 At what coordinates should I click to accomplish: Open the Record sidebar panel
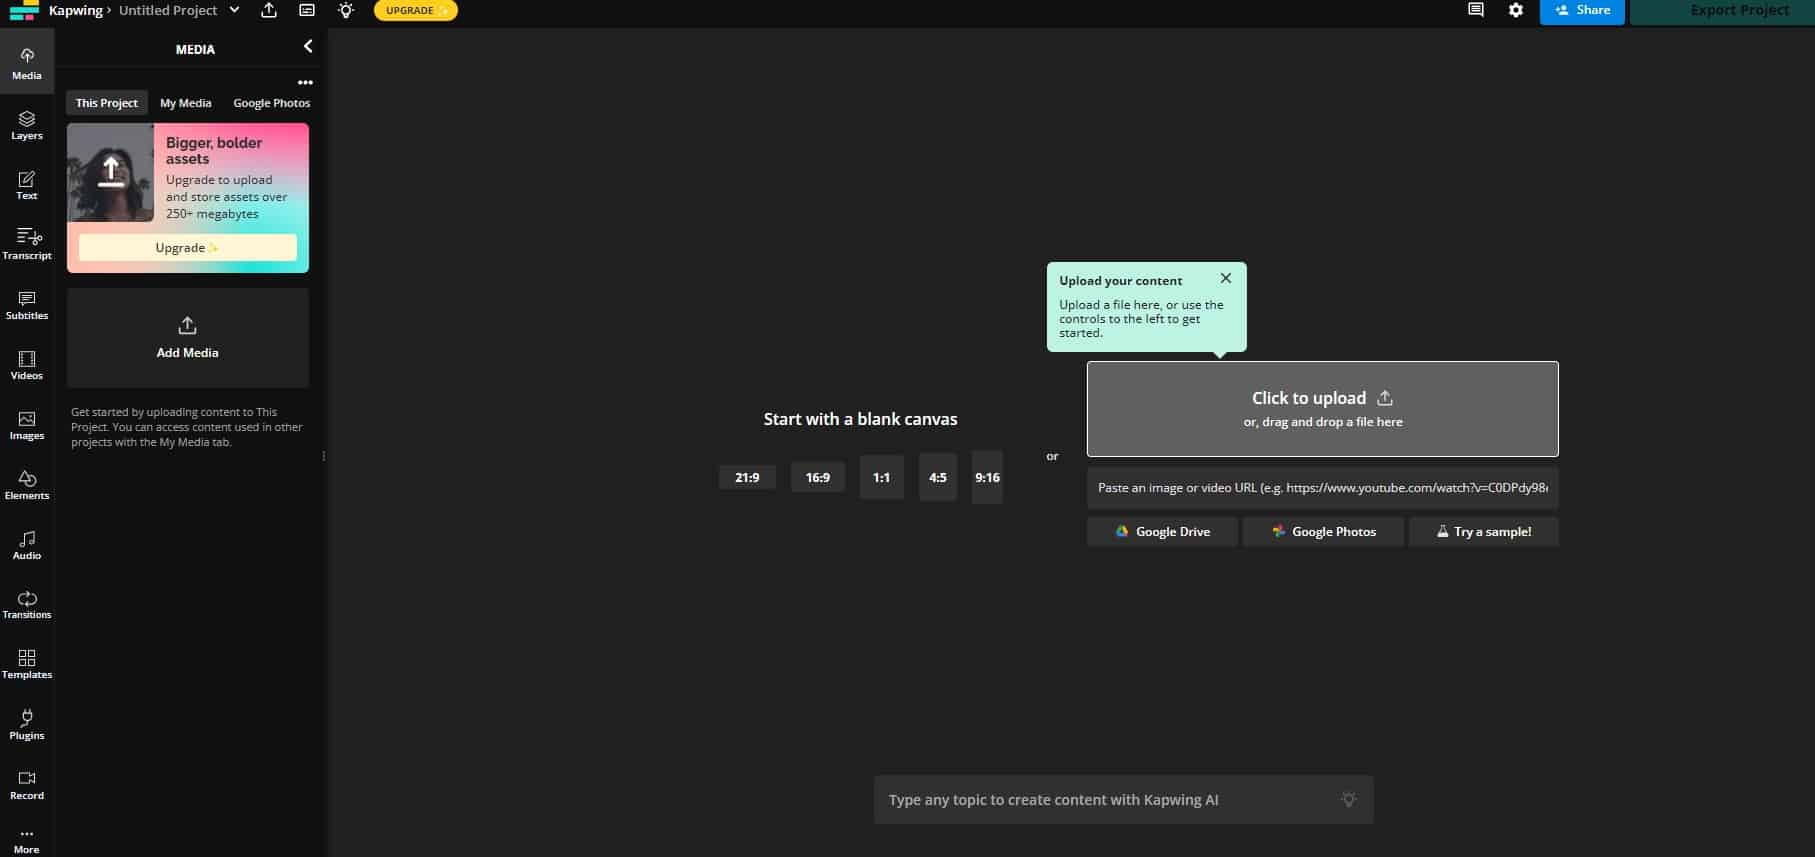pyautogui.click(x=27, y=785)
